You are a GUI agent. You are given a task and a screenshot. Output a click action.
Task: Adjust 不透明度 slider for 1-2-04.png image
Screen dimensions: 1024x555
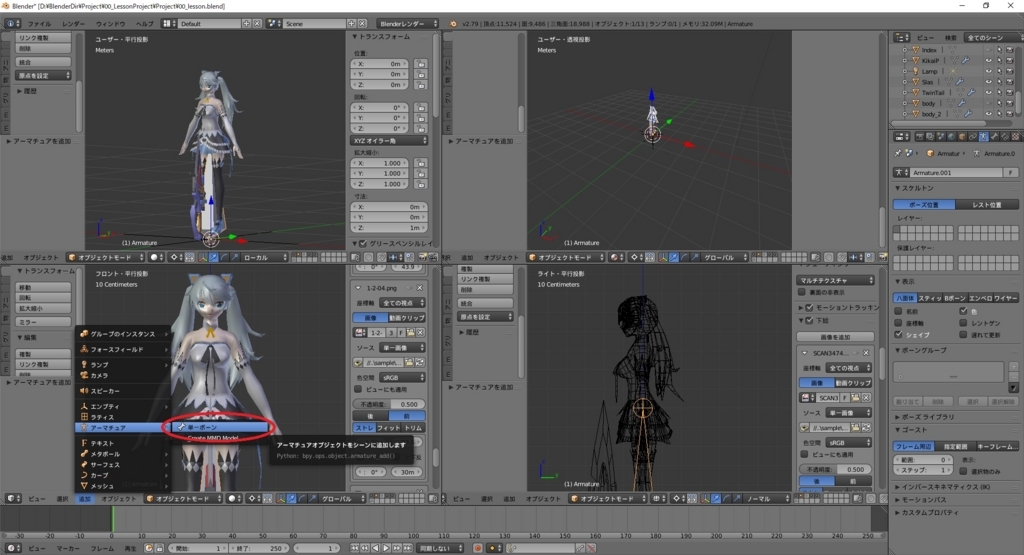(390, 404)
